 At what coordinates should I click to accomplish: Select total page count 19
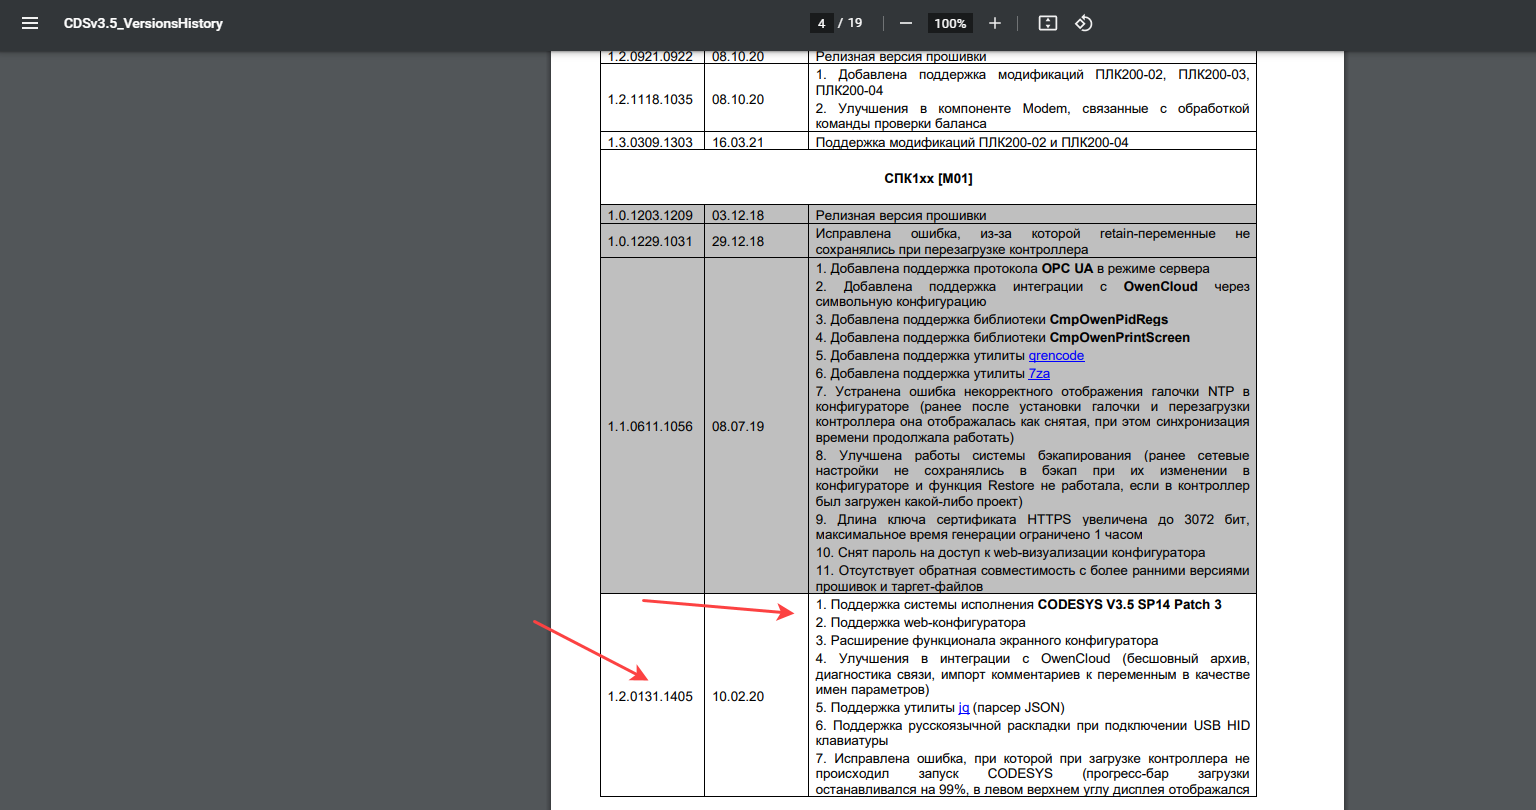[855, 23]
